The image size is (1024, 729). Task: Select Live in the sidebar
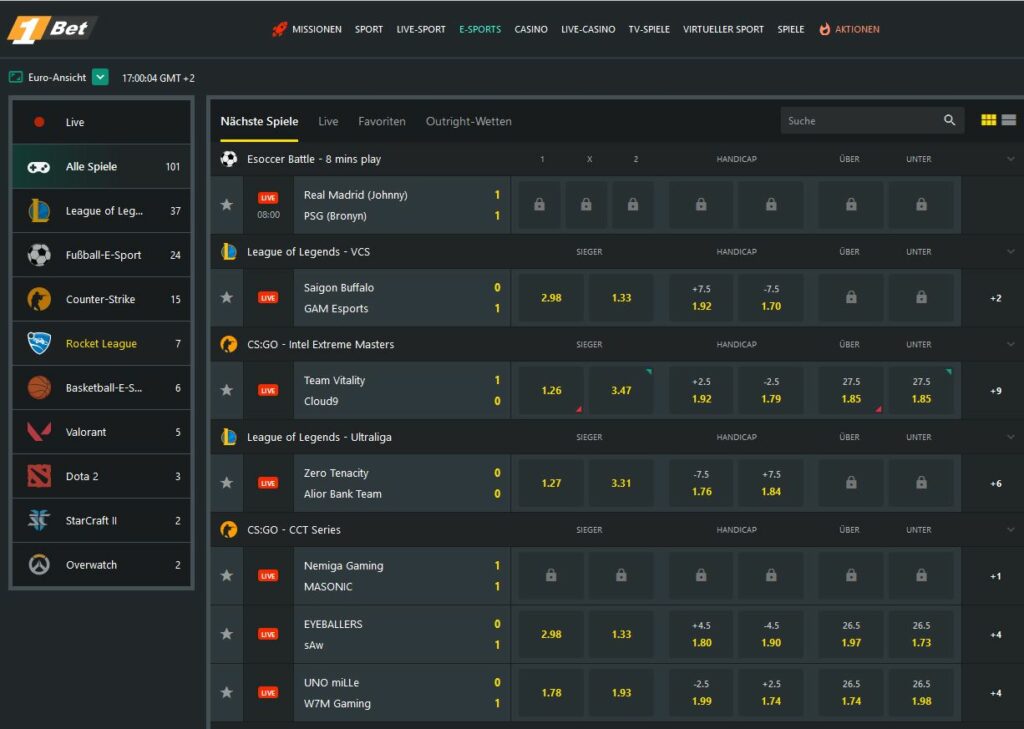101,122
